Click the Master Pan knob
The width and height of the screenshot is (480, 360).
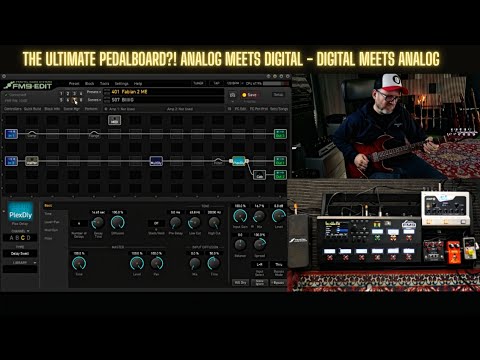click(x=156, y=264)
